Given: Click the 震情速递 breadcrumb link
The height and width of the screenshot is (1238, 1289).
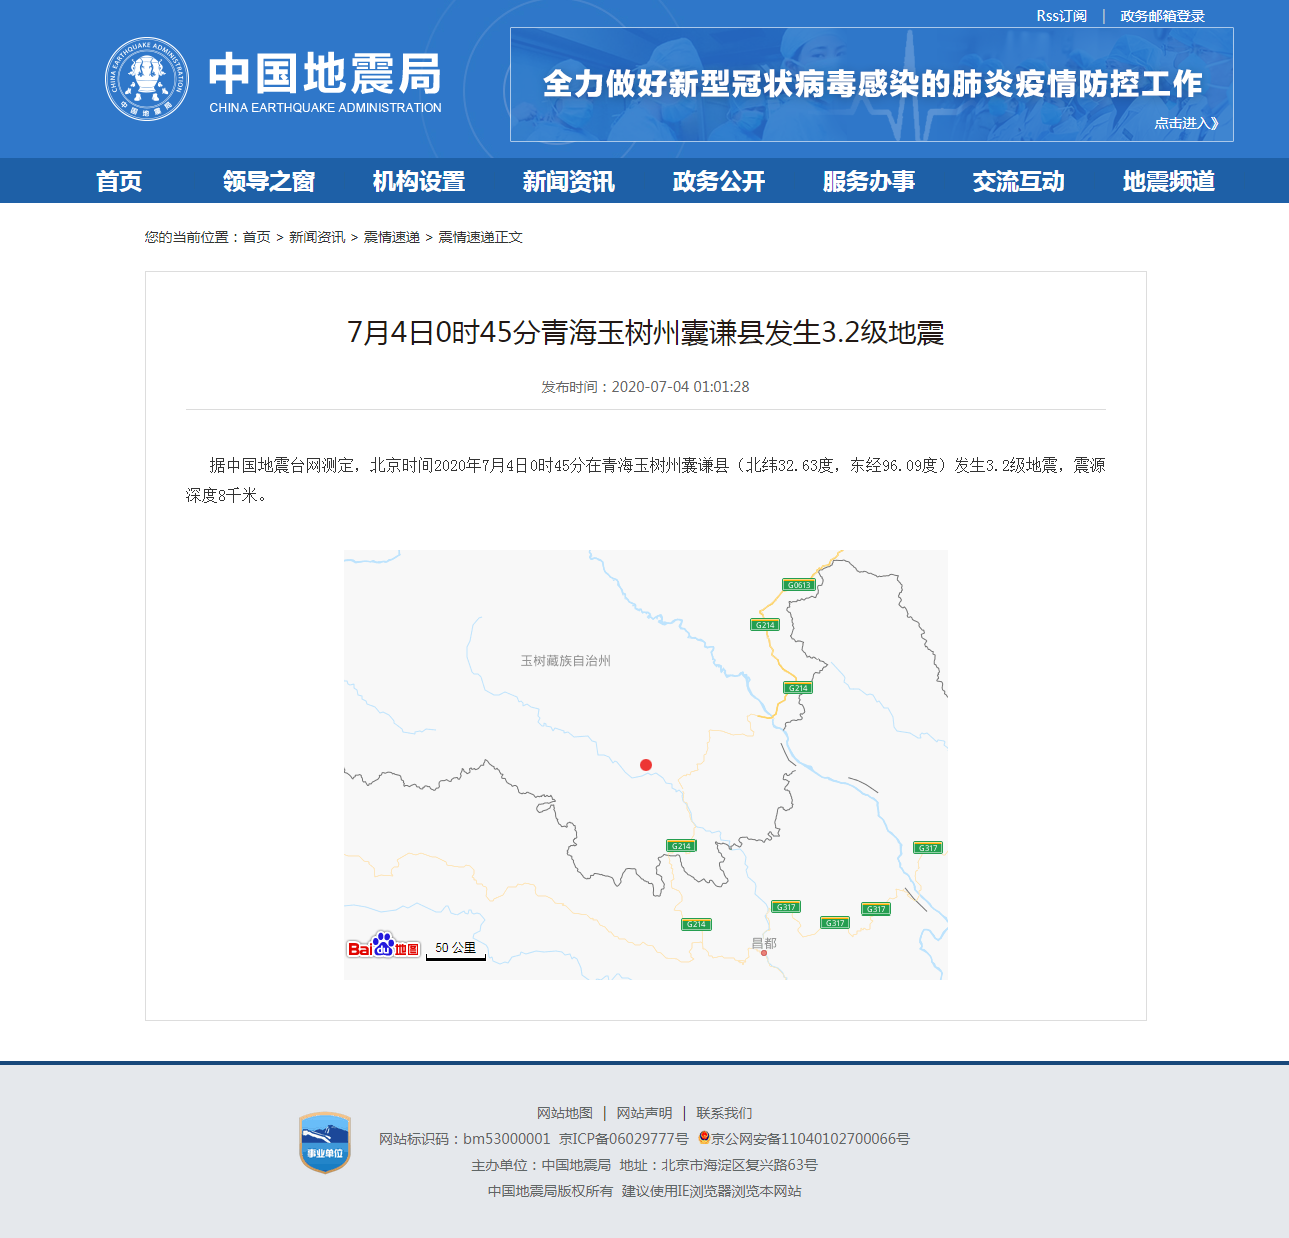Looking at the screenshot, I should 392,237.
